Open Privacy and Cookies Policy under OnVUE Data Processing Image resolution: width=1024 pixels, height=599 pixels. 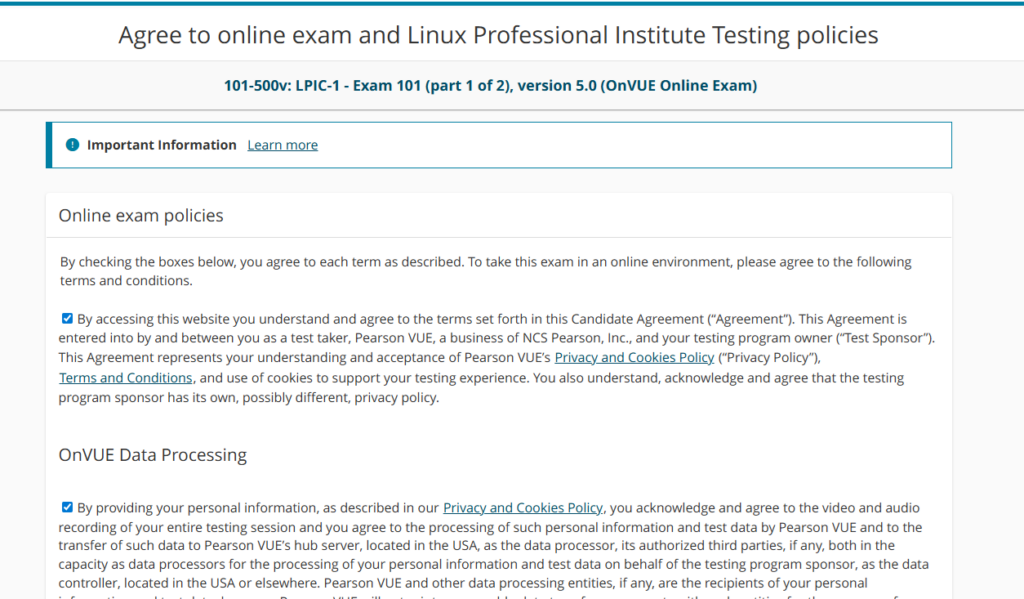(522, 508)
